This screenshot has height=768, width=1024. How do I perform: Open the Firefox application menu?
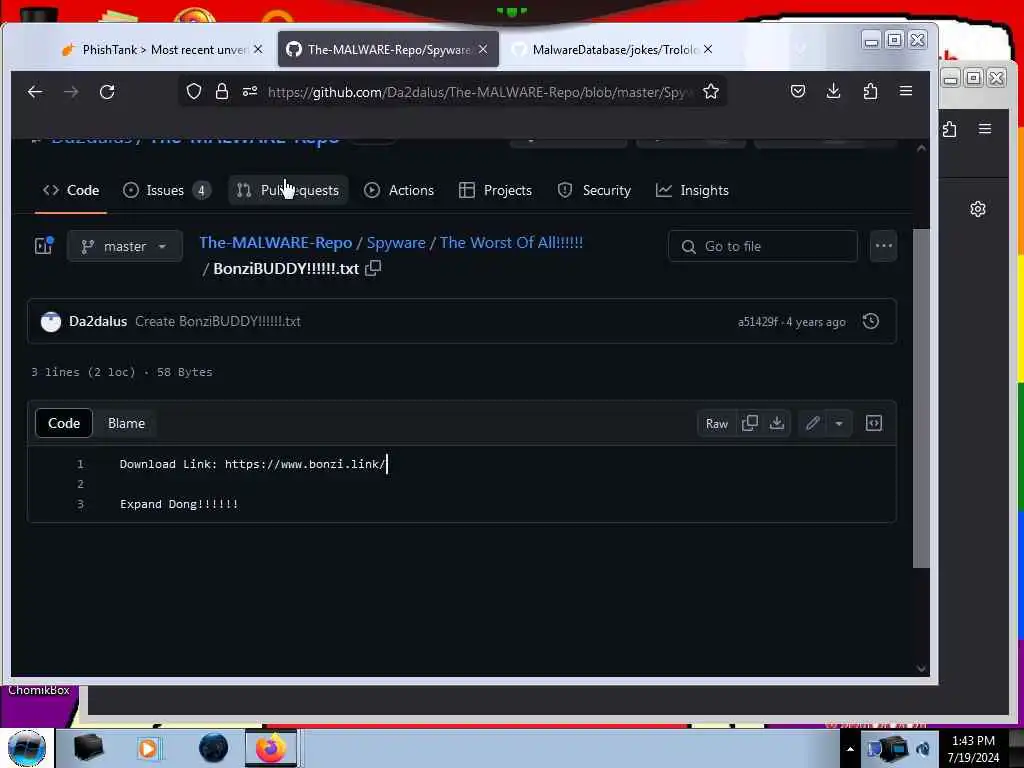(906, 91)
